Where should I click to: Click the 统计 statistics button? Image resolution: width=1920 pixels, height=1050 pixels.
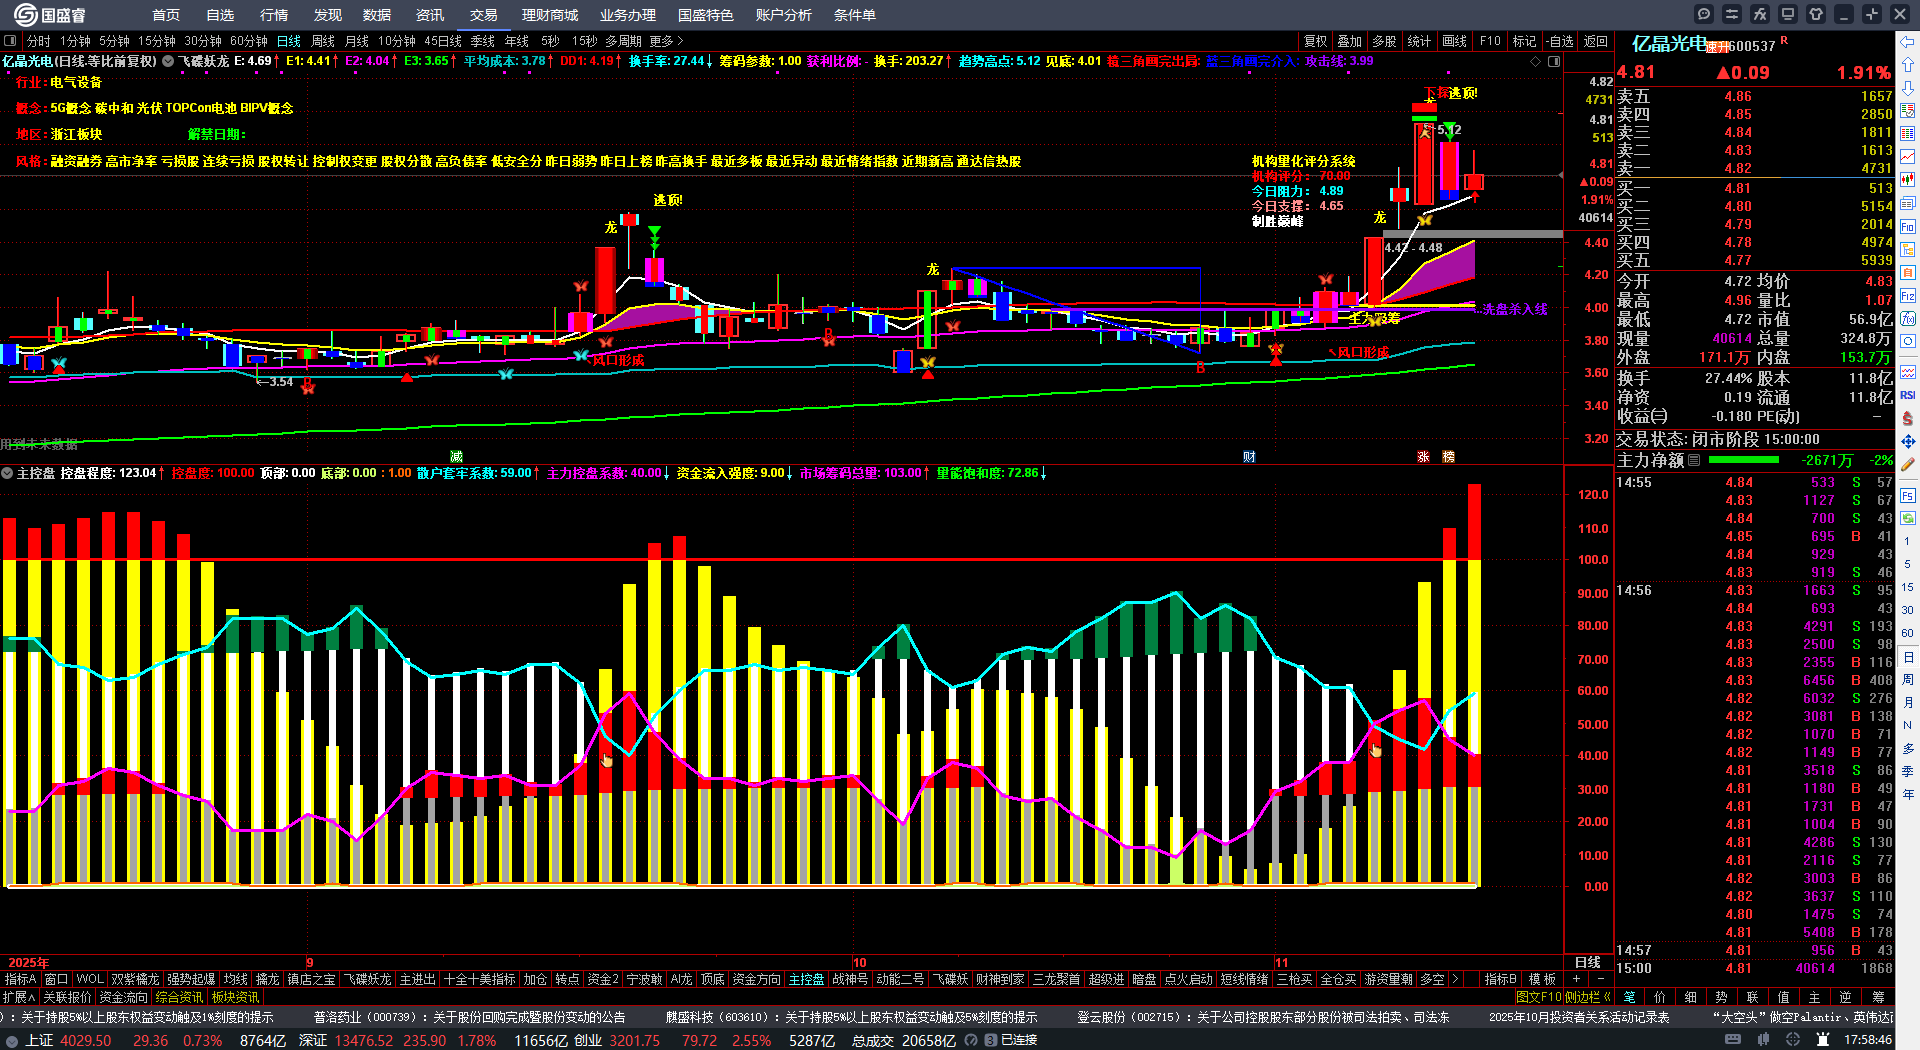coord(1419,41)
